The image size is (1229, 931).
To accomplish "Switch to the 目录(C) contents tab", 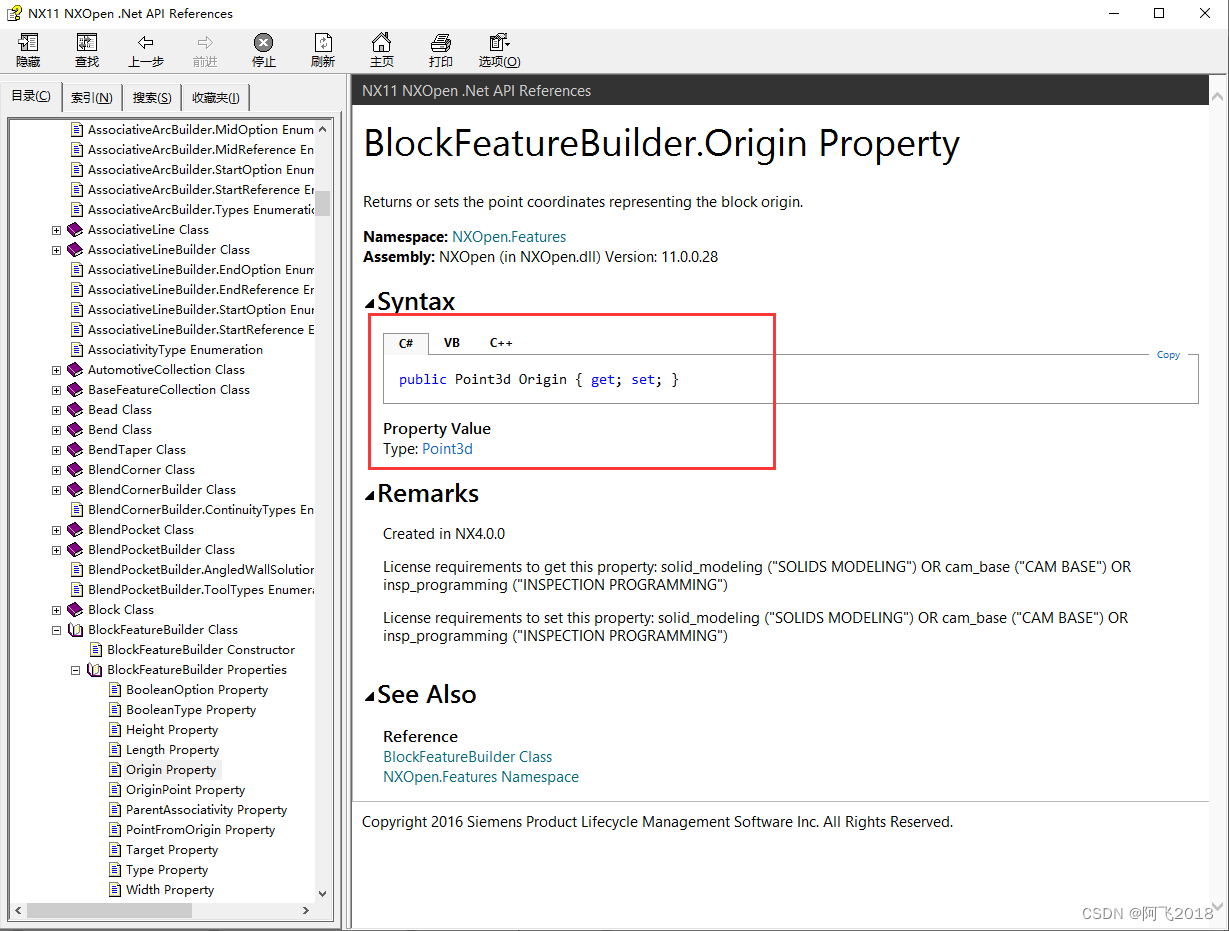I will (x=31, y=96).
